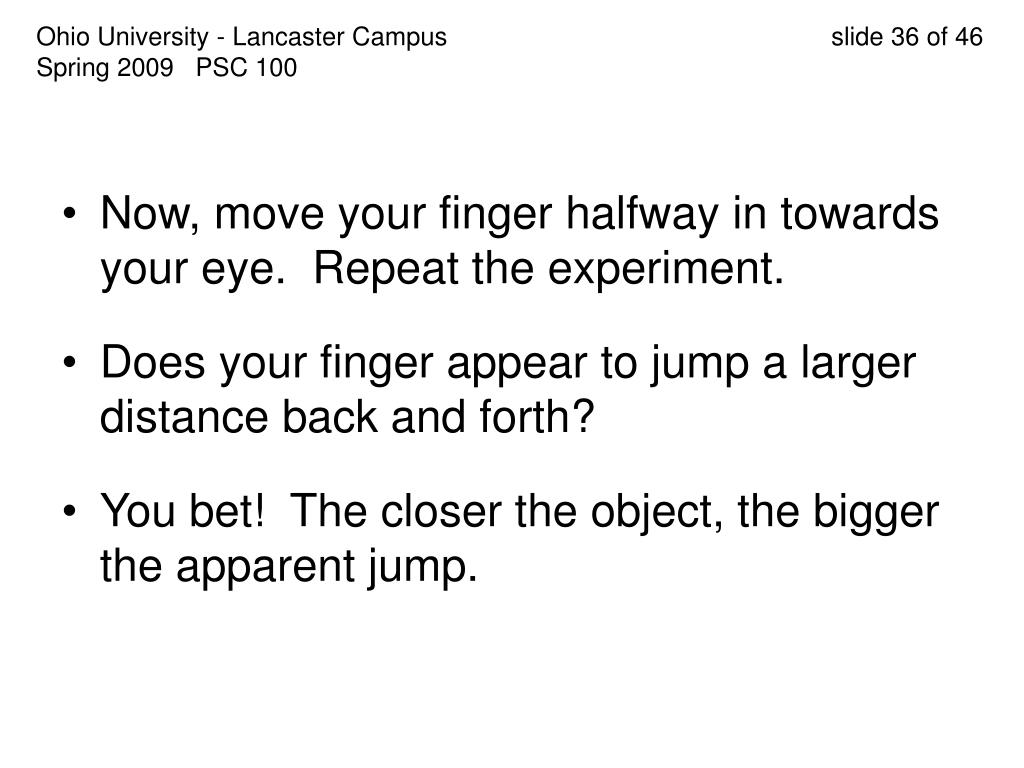Click the word 'distance' in second bullet
The height and width of the screenshot is (768, 1024).
click(184, 417)
